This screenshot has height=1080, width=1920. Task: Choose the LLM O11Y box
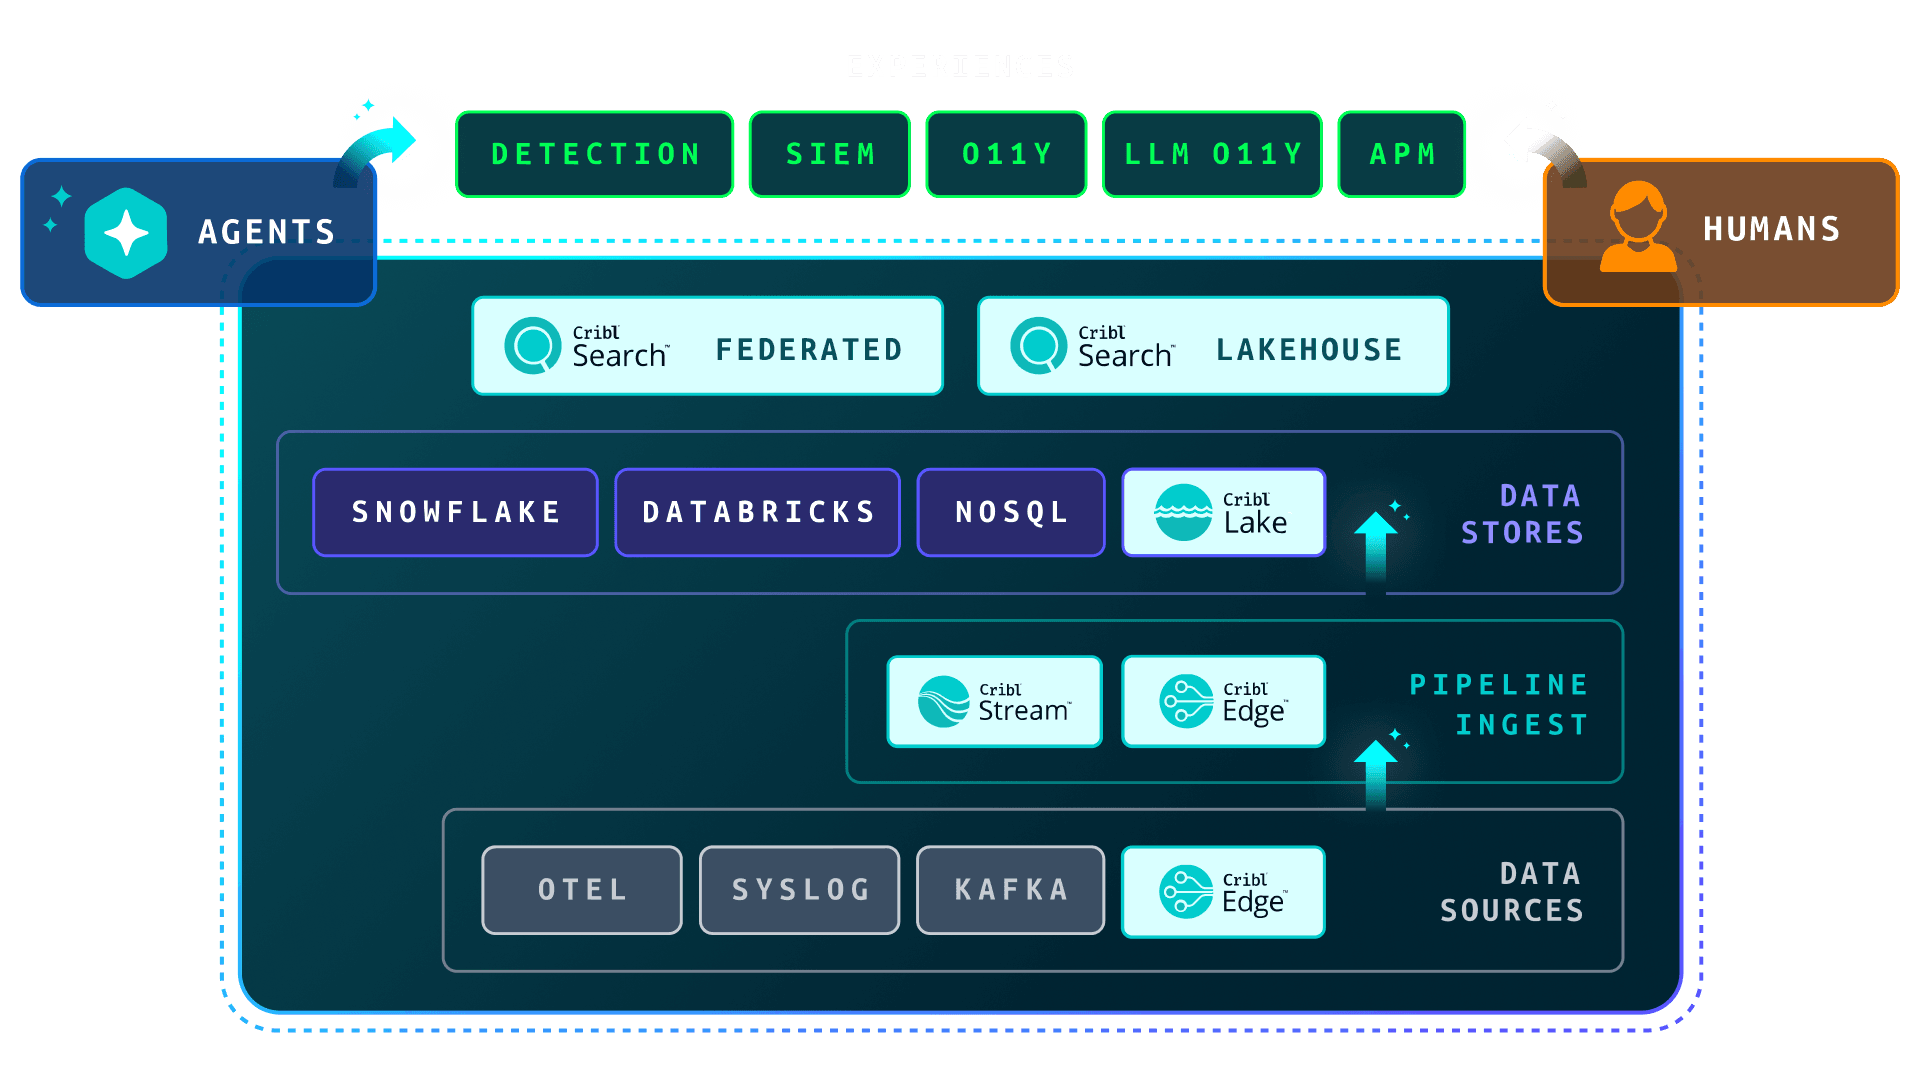tap(1212, 154)
